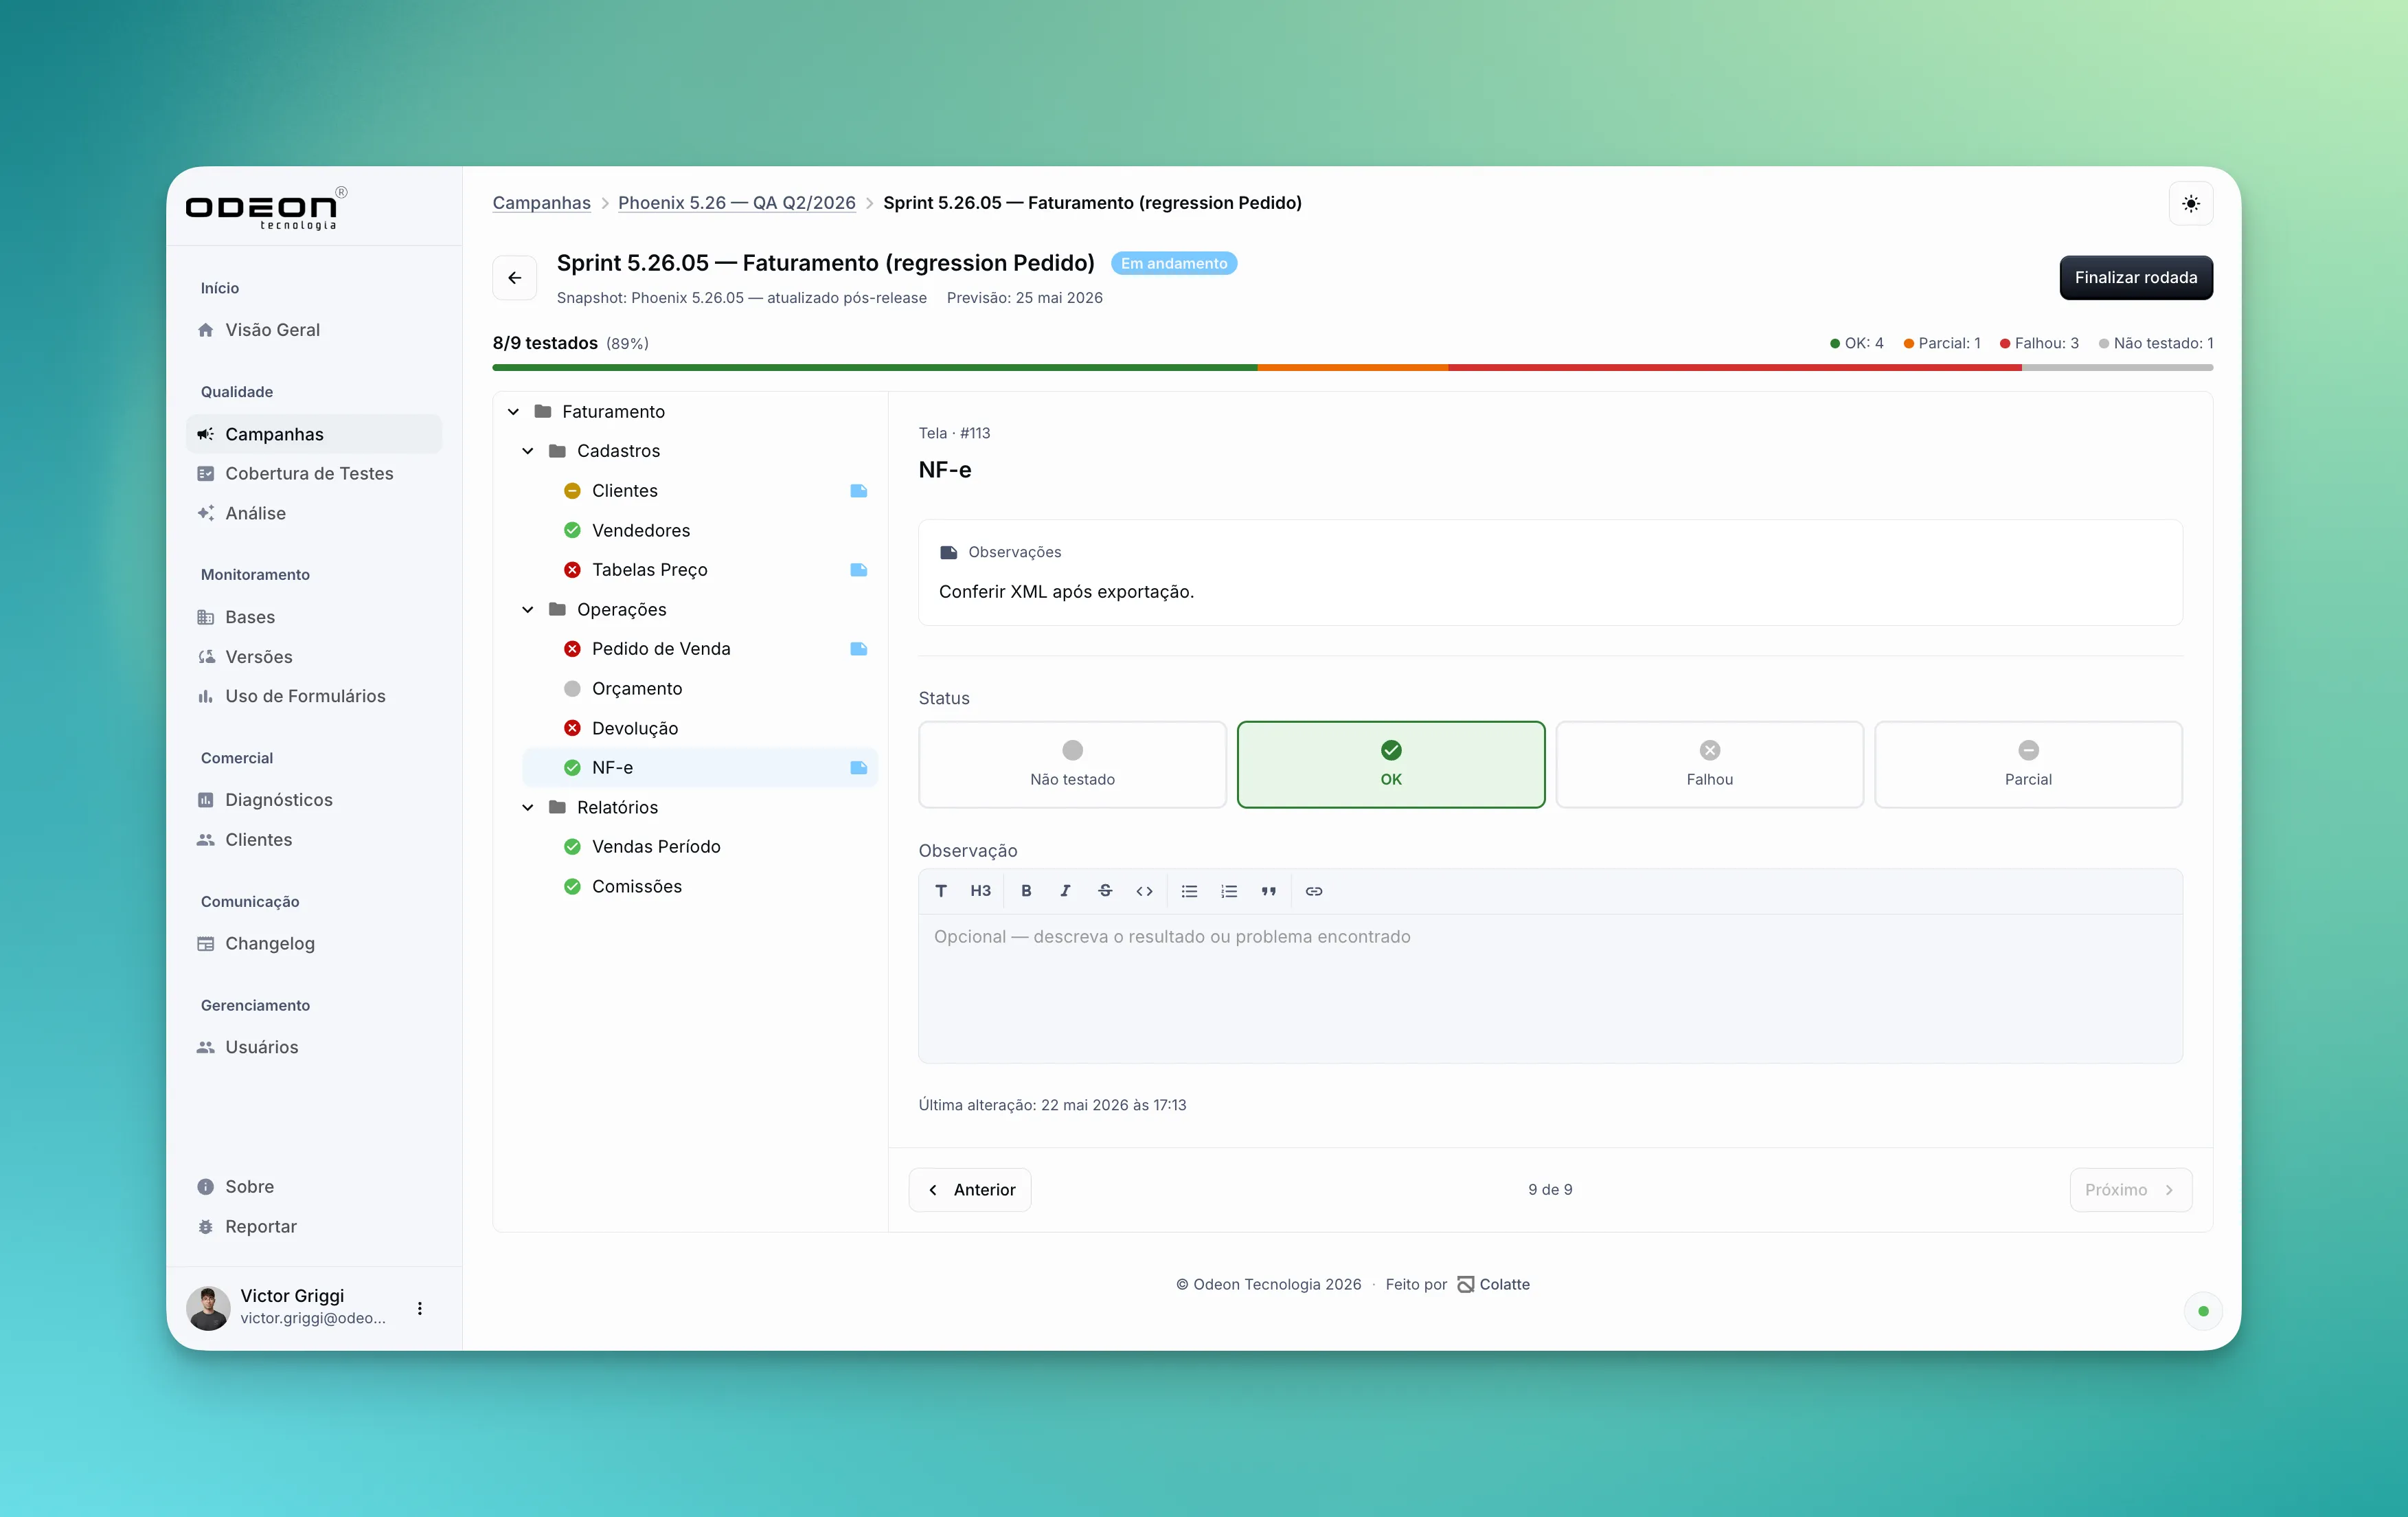Open Análise in sidebar
Viewport: 2408px width, 1517px height.
314,513
